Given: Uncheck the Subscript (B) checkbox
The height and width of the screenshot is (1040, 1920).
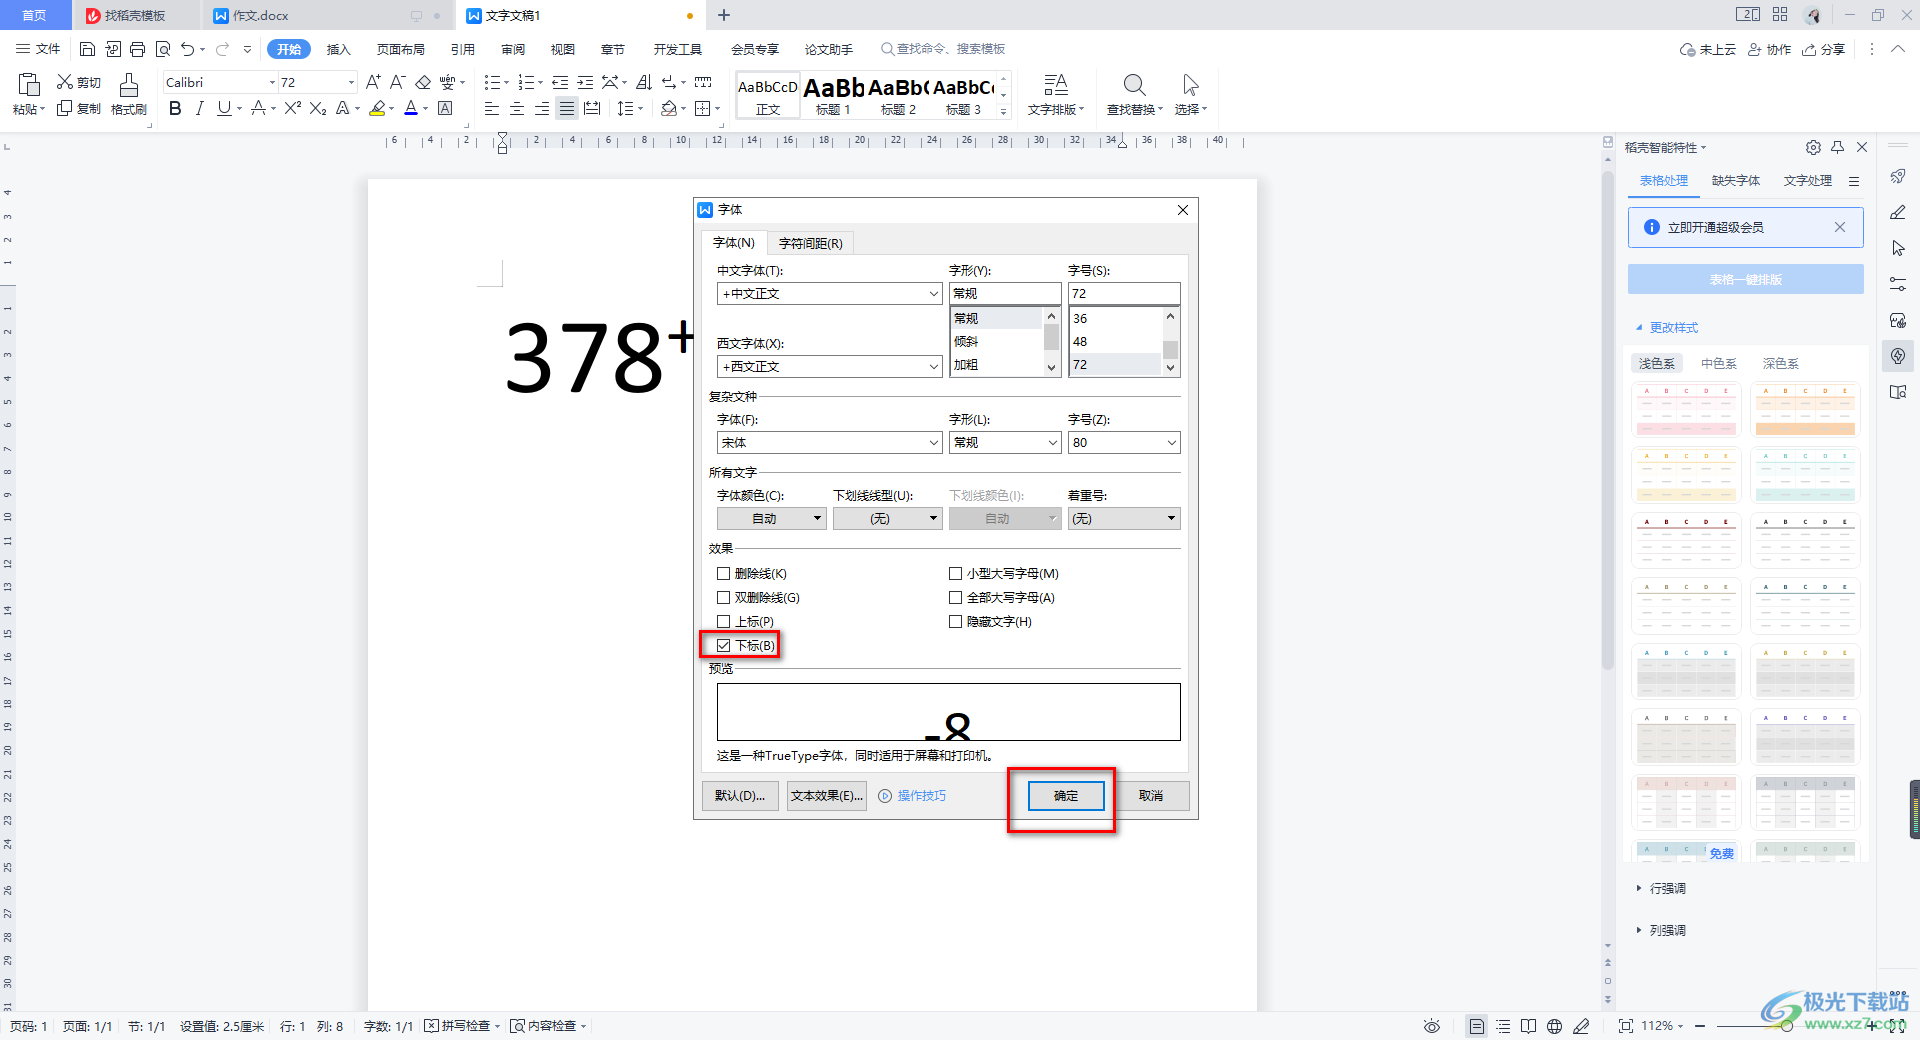Looking at the screenshot, I should coord(723,646).
